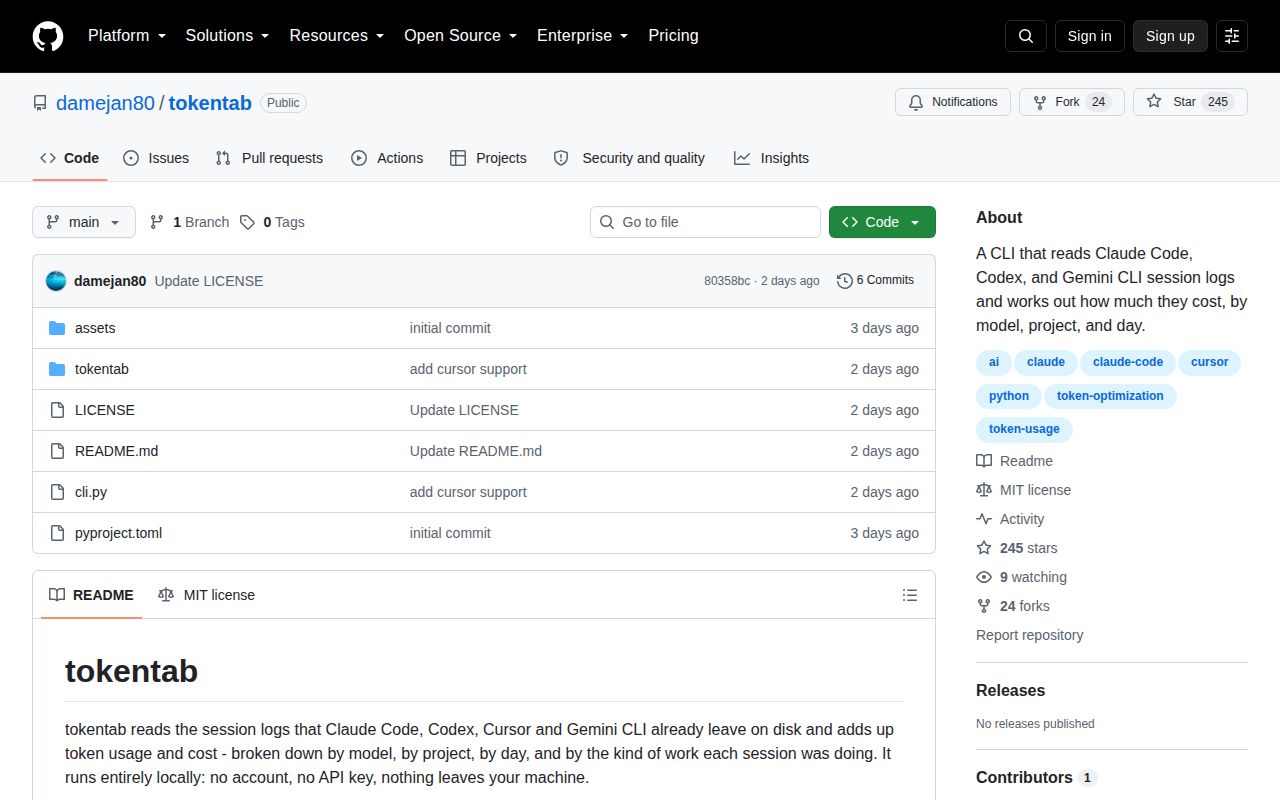Select the README tab above file content
Viewport: 1280px width, 800px height.
(91, 595)
